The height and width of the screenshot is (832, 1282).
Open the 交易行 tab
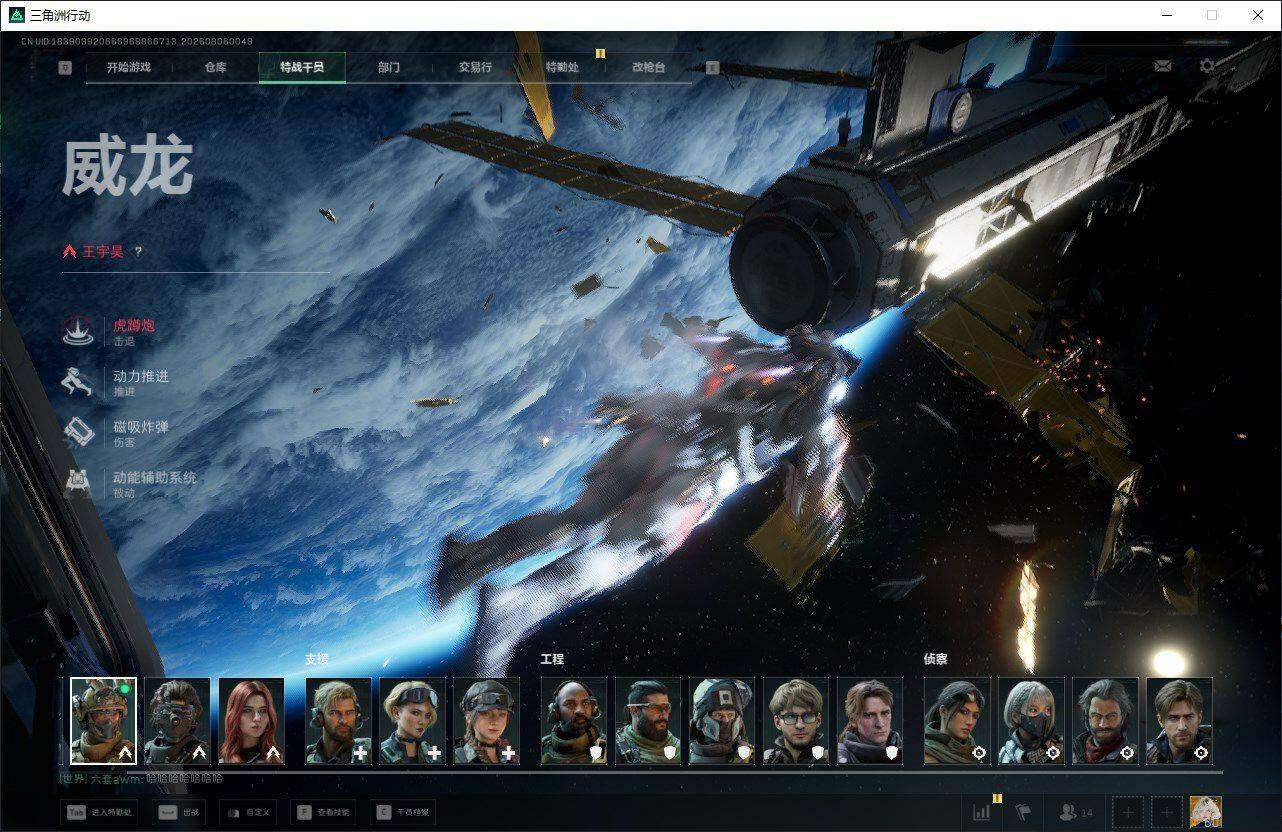pyautogui.click(x=475, y=67)
